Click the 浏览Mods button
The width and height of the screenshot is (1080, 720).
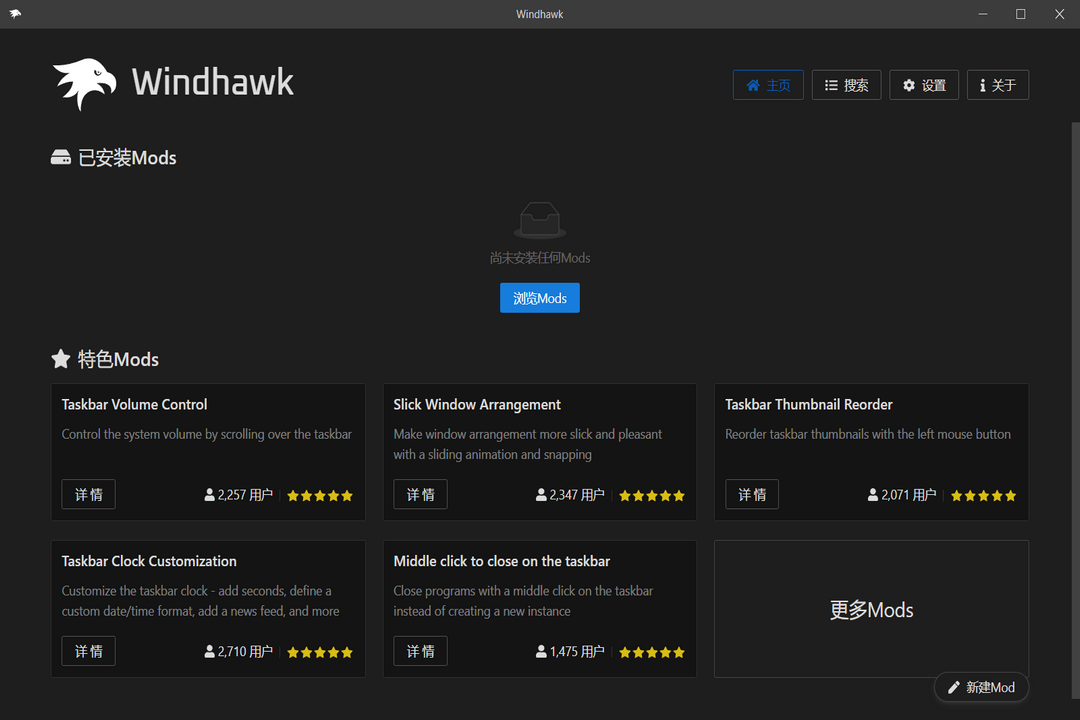pyautogui.click(x=540, y=297)
